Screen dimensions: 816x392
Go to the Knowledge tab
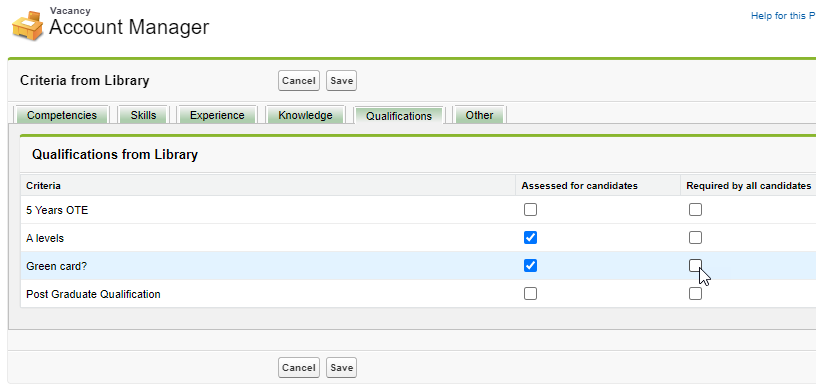[305, 115]
